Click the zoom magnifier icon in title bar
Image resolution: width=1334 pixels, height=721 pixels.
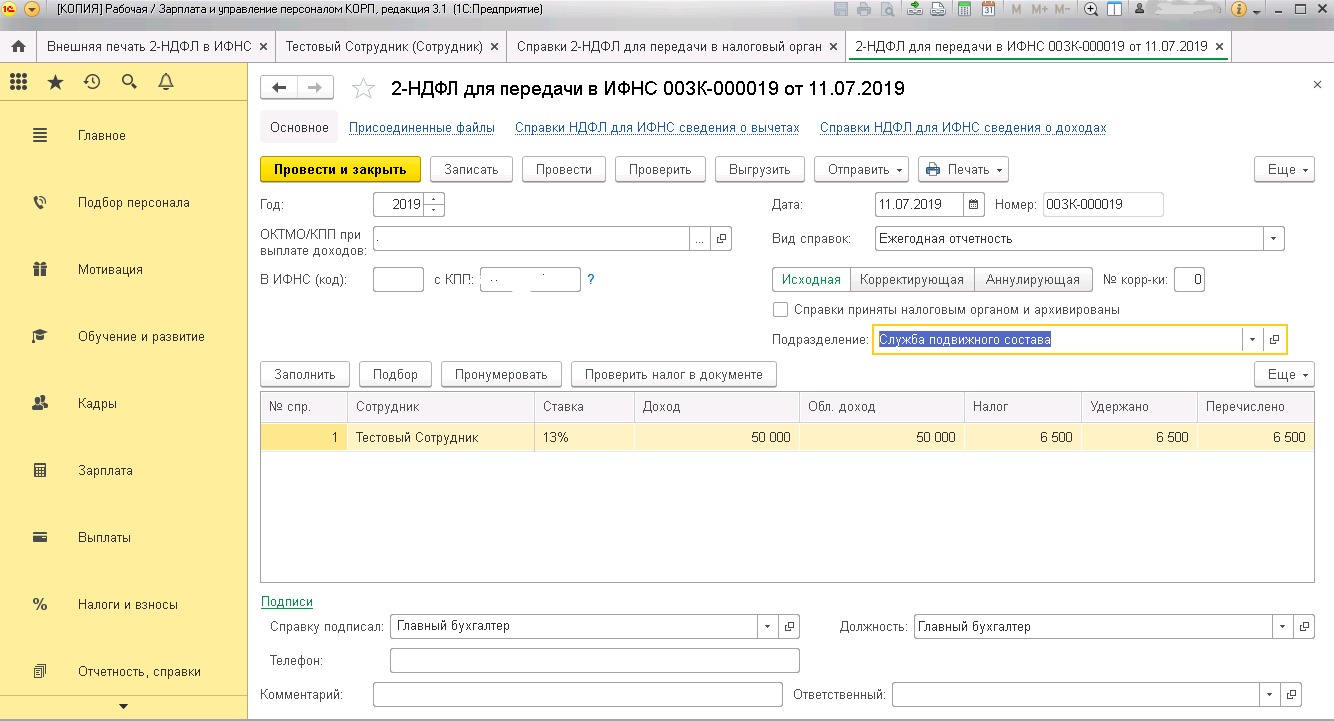point(1091,10)
